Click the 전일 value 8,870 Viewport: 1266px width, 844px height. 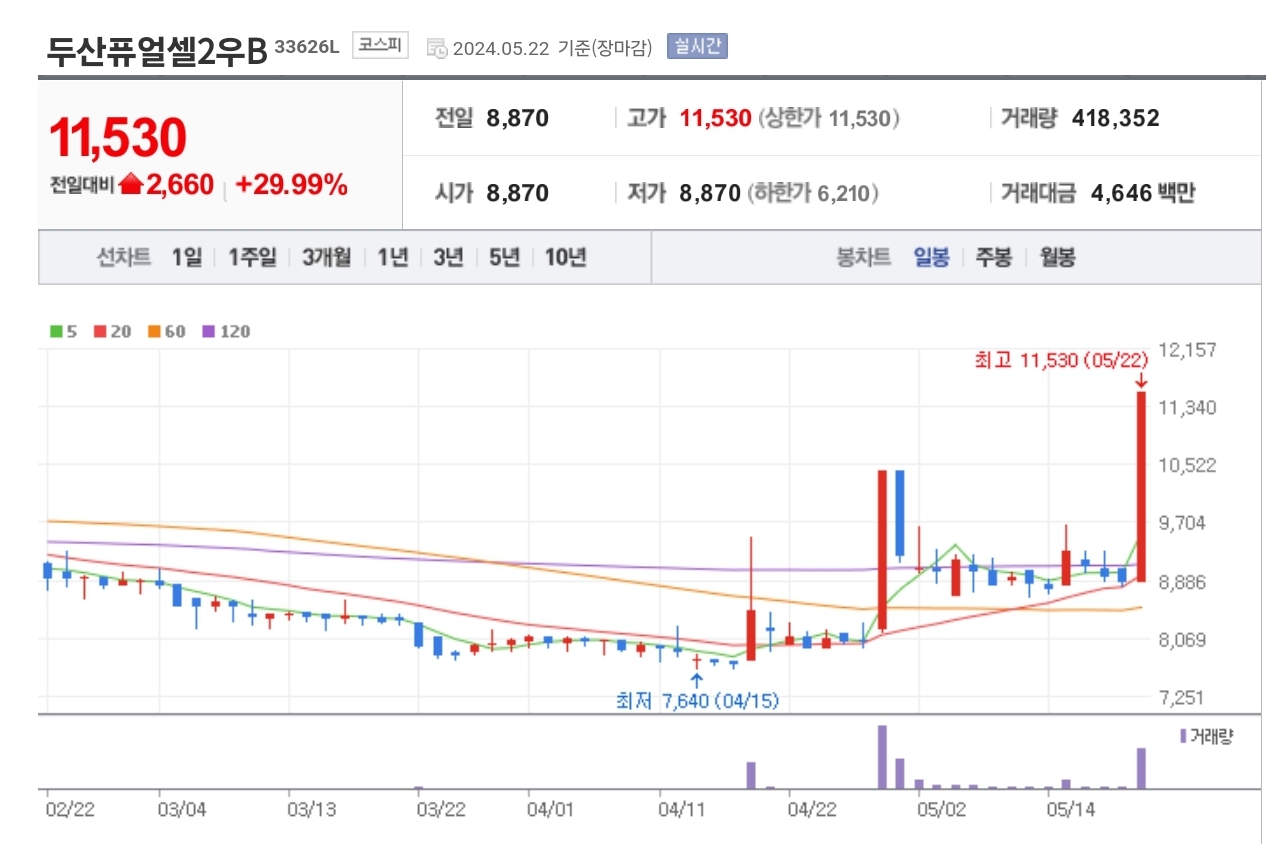pos(518,118)
